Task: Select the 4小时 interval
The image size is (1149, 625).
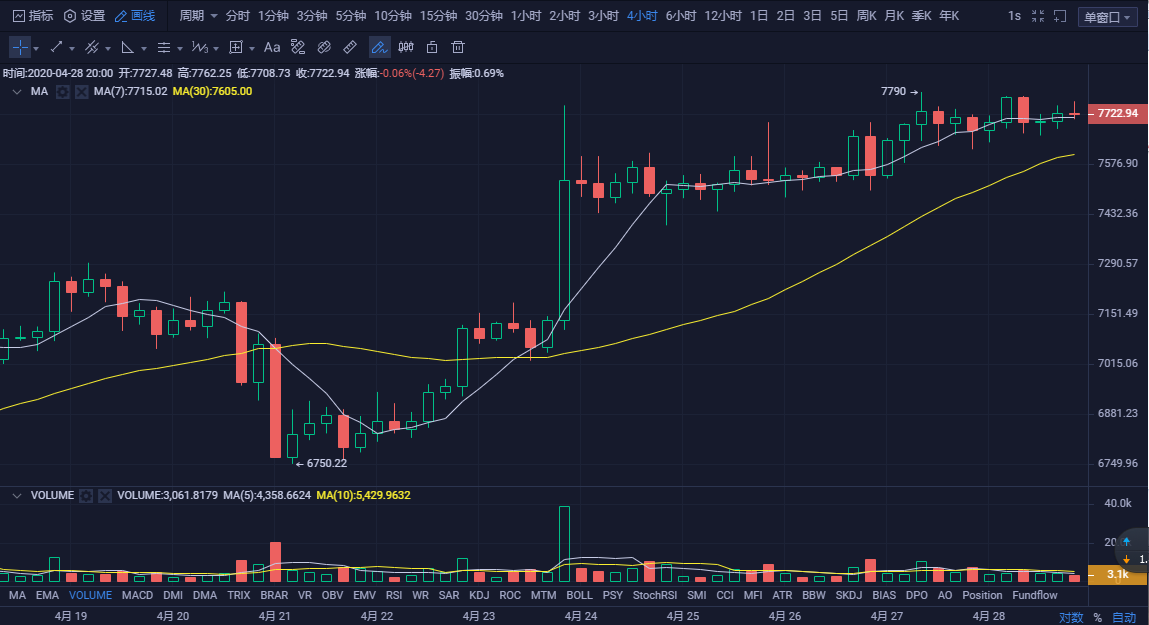Action: (642, 15)
